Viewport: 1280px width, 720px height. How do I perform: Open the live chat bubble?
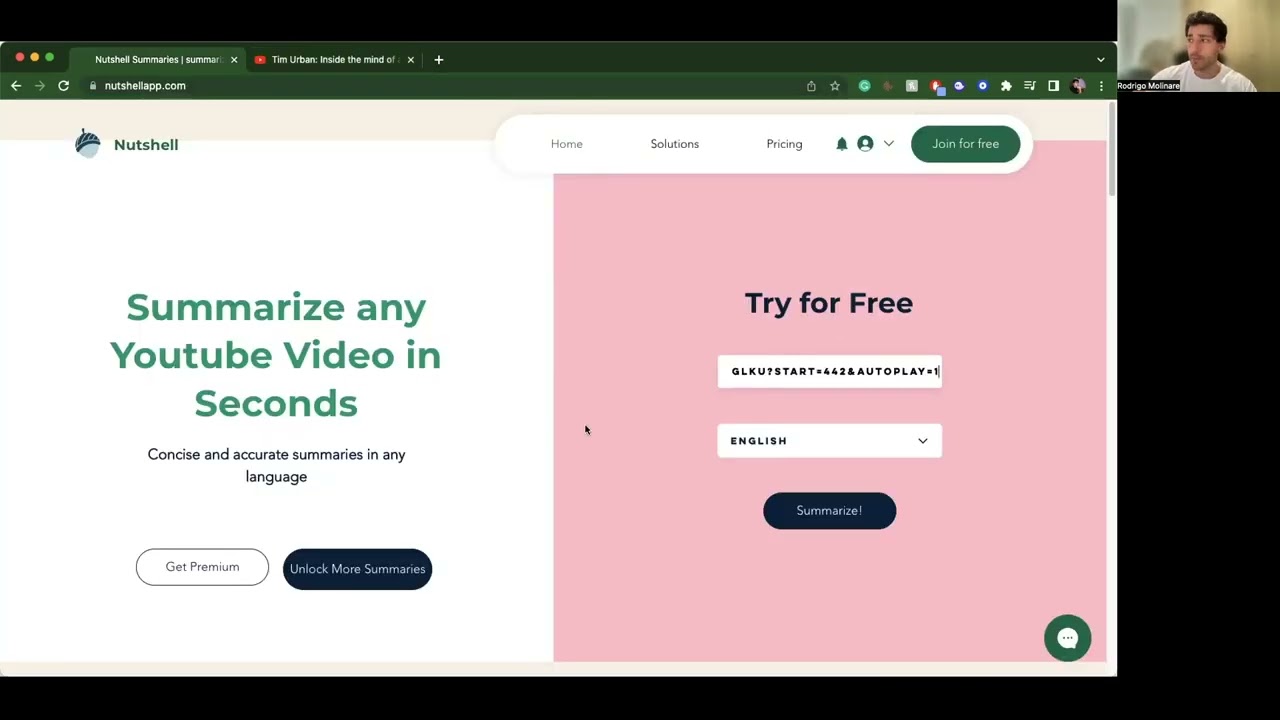1067,638
